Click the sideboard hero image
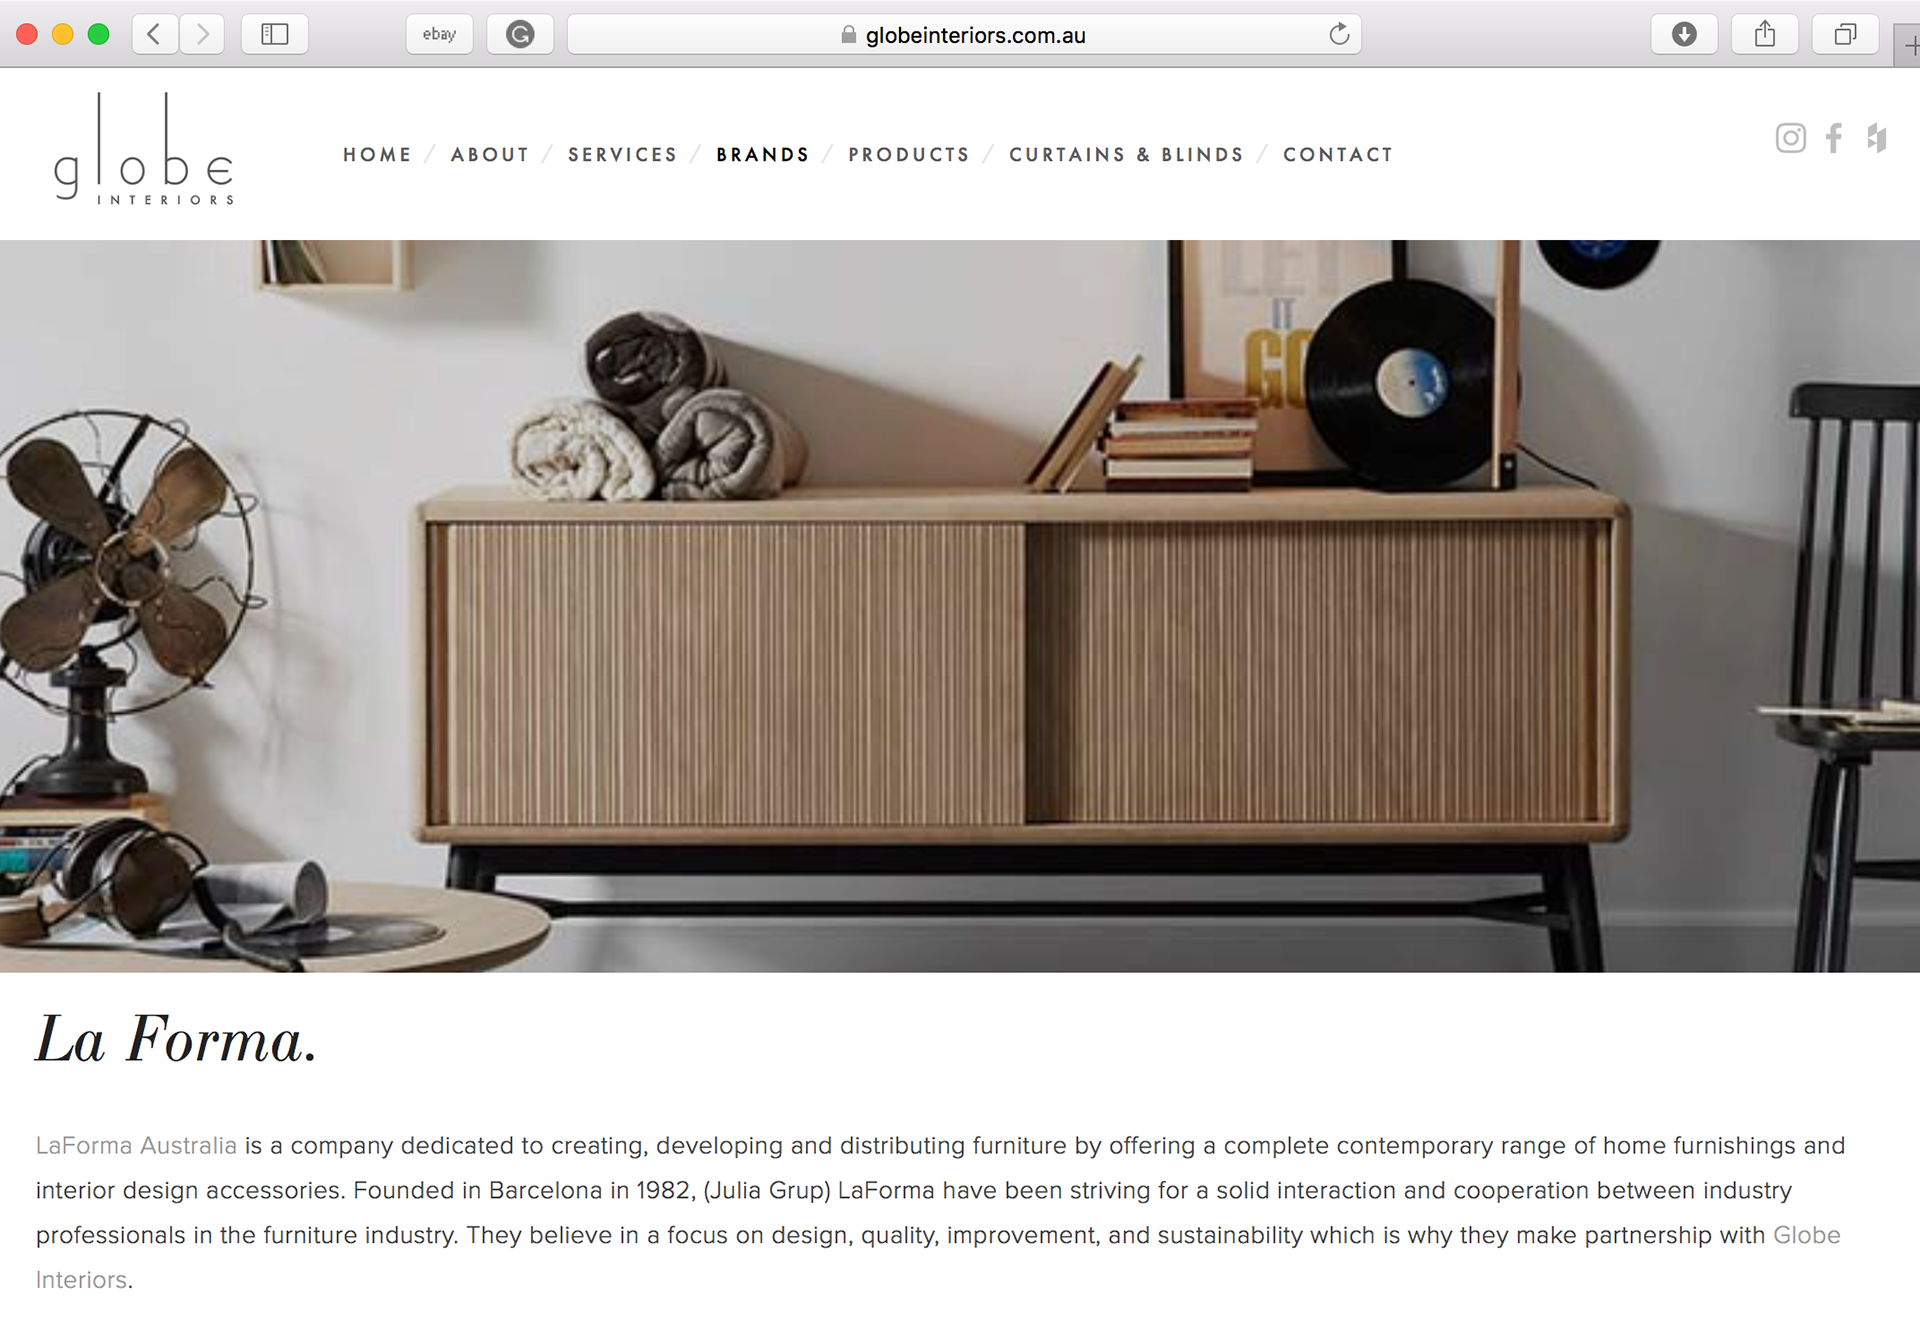The image size is (1920, 1322). [x=960, y=606]
